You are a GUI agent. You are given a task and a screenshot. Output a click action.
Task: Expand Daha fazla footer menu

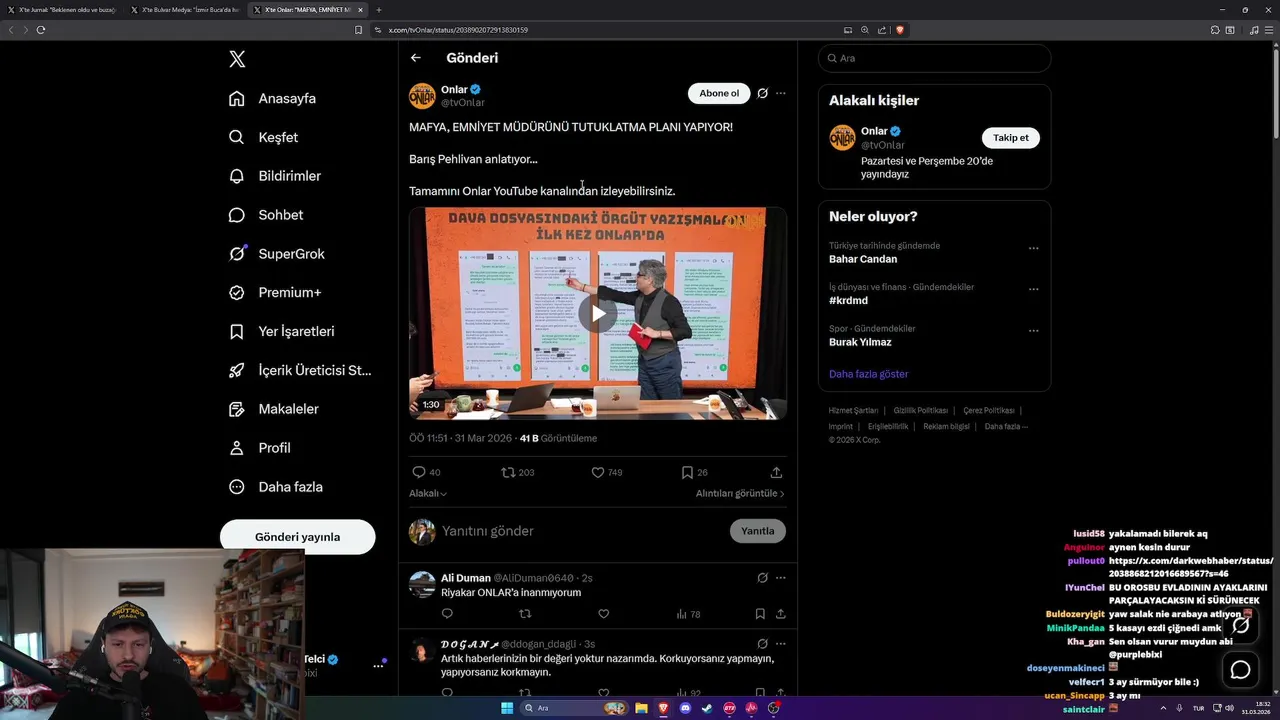coord(1006,427)
